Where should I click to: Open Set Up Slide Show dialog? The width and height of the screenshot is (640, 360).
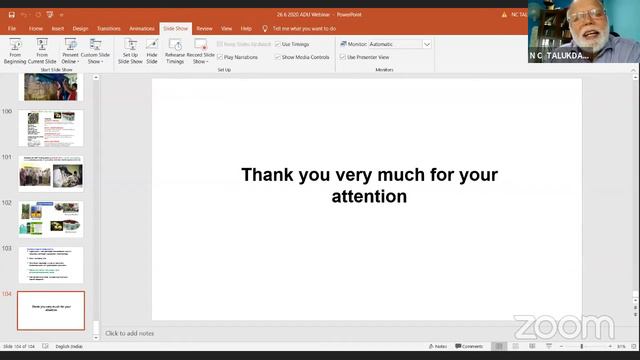pyautogui.click(x=130, y=51)
